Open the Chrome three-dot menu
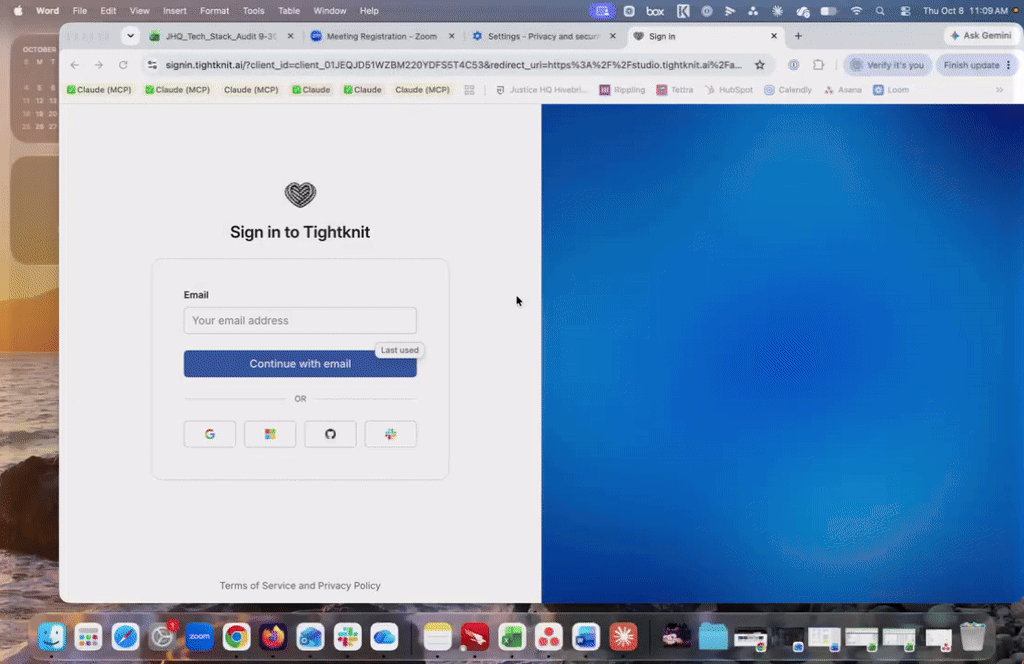The image size is (1024, 664). pyautogui.click(x=1009, y=65)
